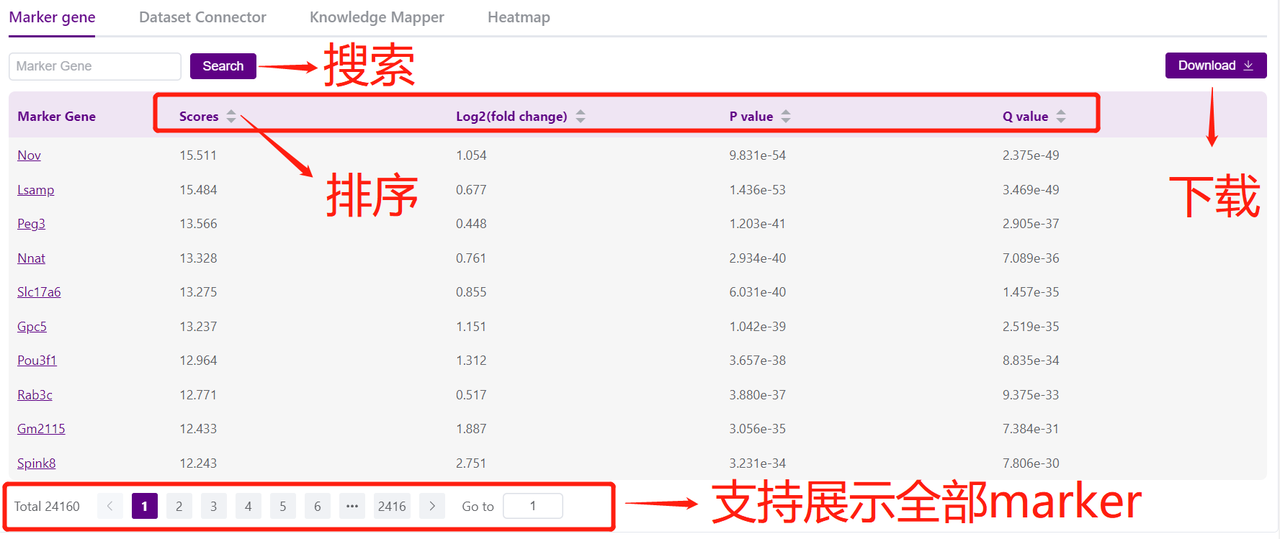Open the Nov gene link
This screenshot has width=1280, height=539.
(29, 156)
